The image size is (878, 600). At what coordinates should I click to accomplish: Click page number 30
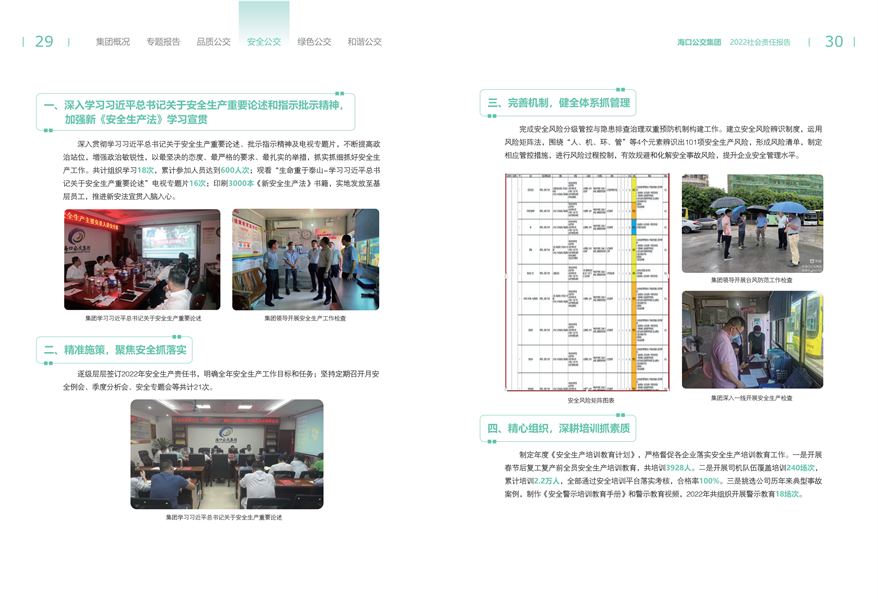point(833,42)
